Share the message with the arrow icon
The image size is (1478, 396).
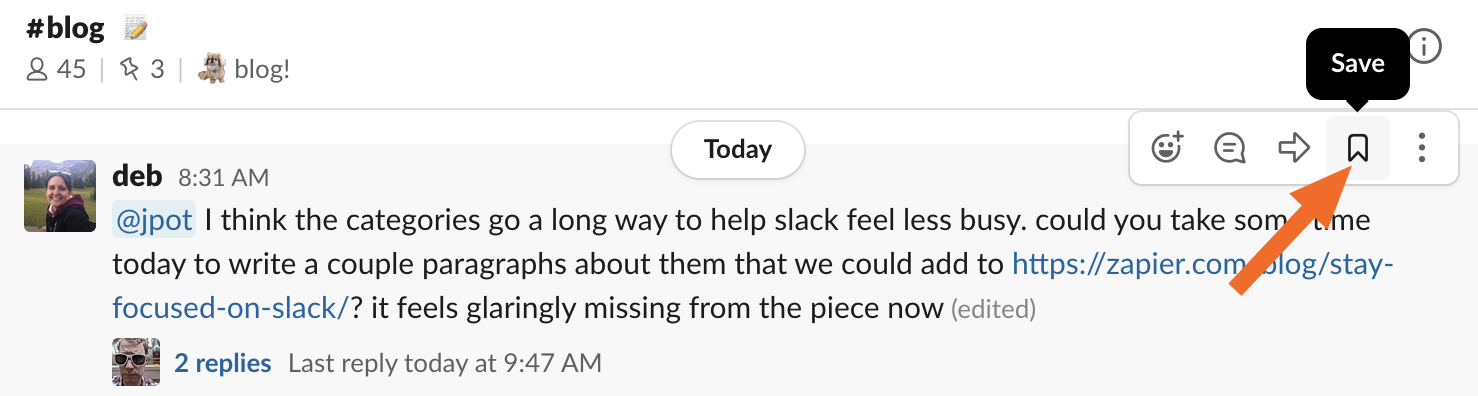1294,149
